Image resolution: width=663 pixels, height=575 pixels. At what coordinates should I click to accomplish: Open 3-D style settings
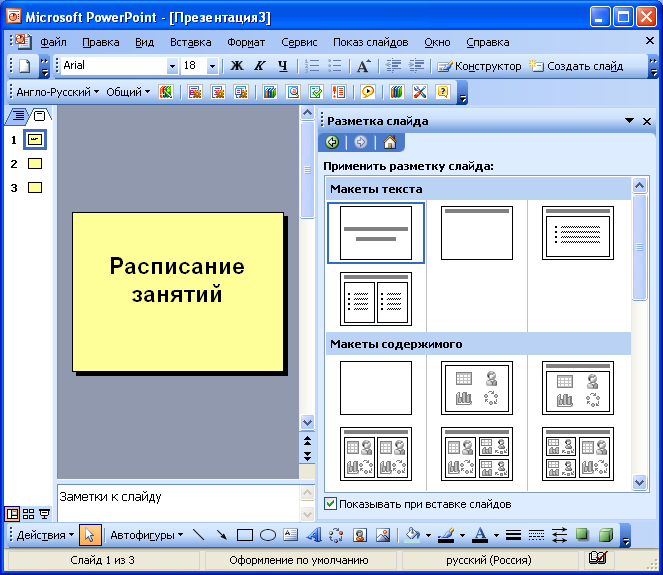(x=605, y=535)
